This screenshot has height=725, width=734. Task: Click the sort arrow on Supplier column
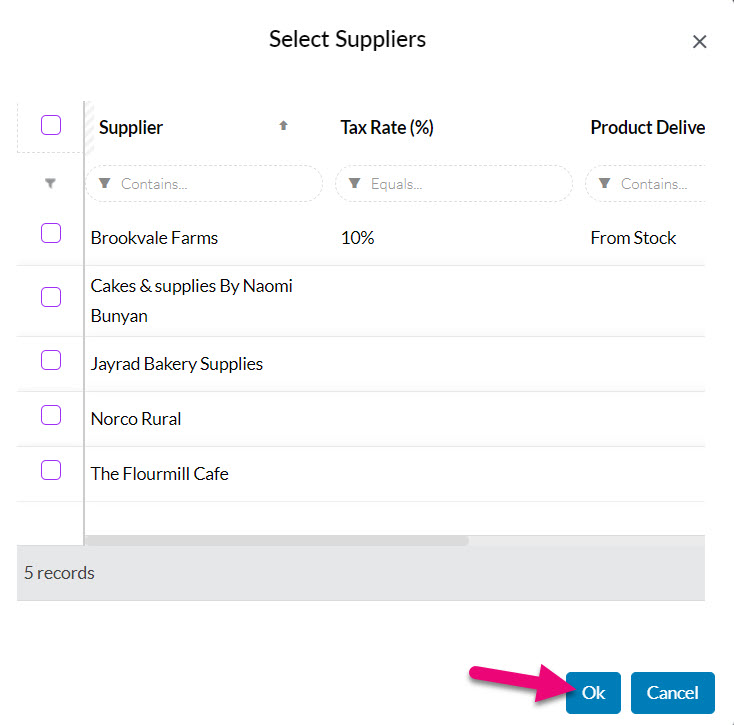[x=283, y=125]
